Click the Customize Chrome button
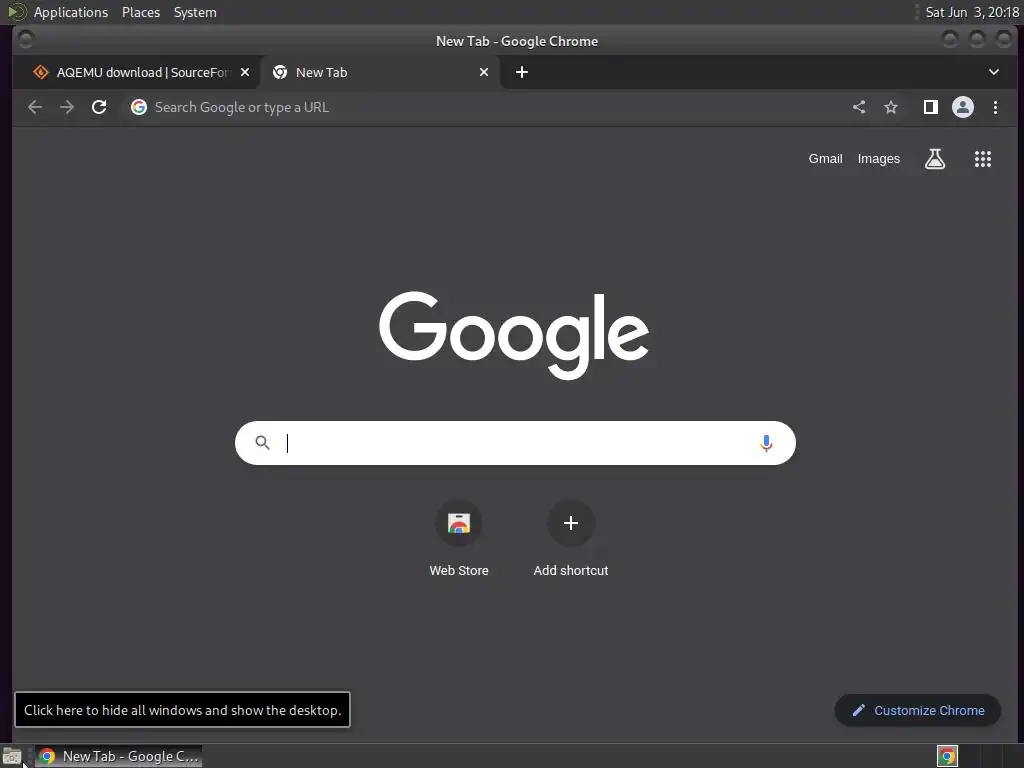The width and height of the screenshot is (1024, 768). click(918, 711)
